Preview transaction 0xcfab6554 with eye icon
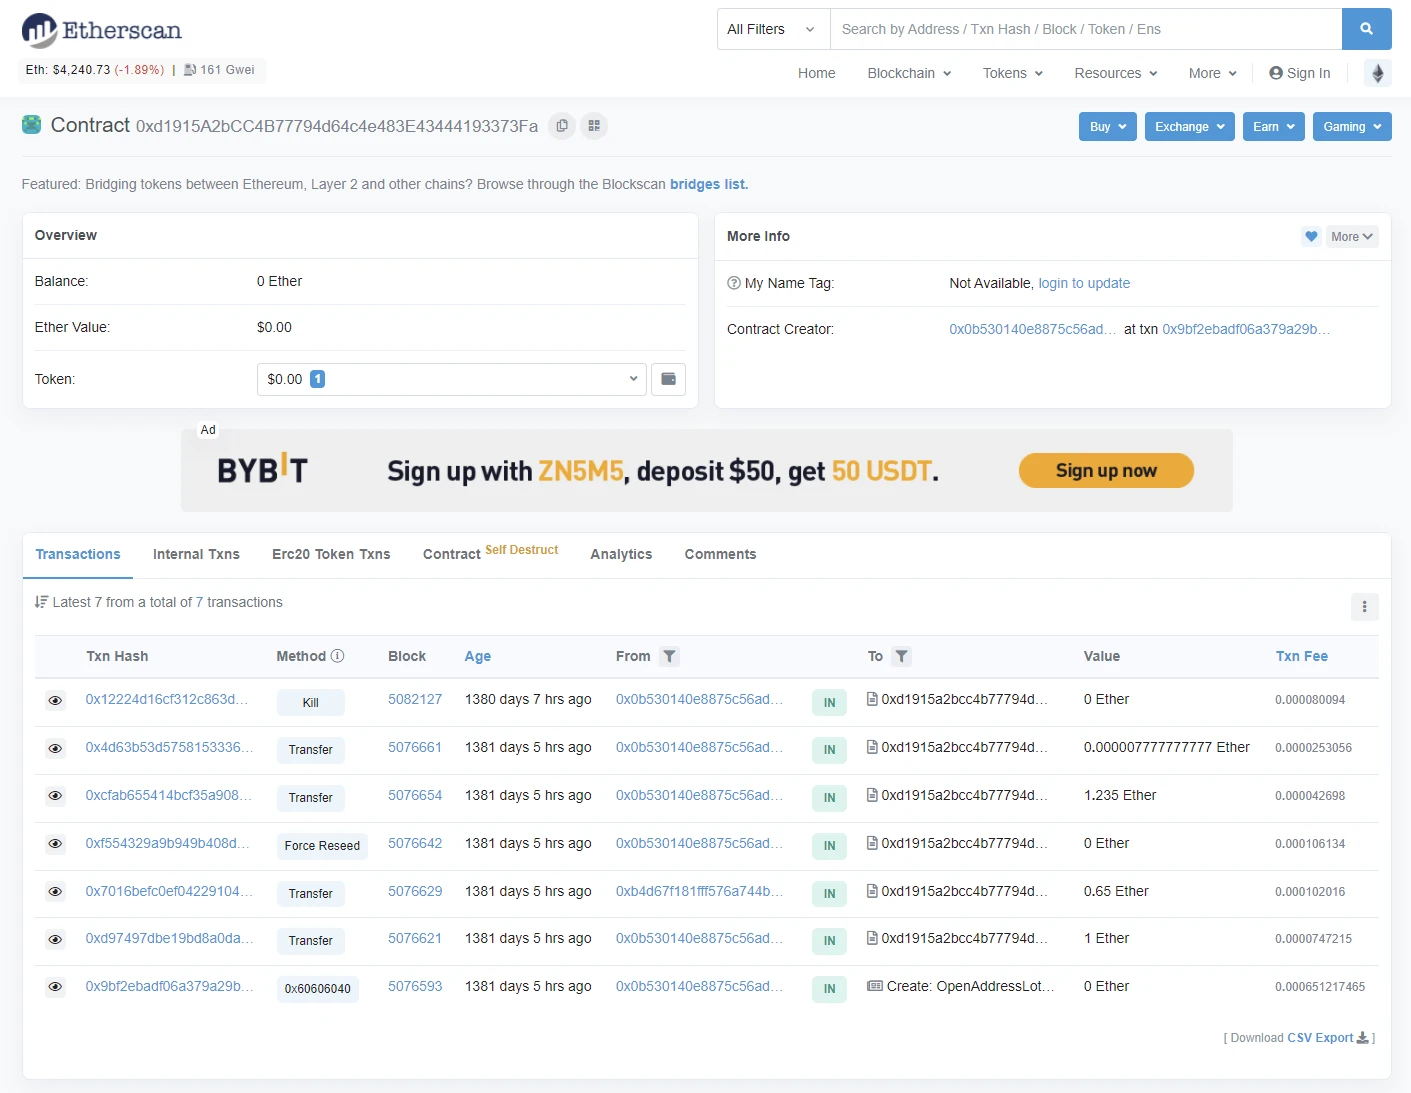The image size is (1411, 1093). (x=56, y=797)
